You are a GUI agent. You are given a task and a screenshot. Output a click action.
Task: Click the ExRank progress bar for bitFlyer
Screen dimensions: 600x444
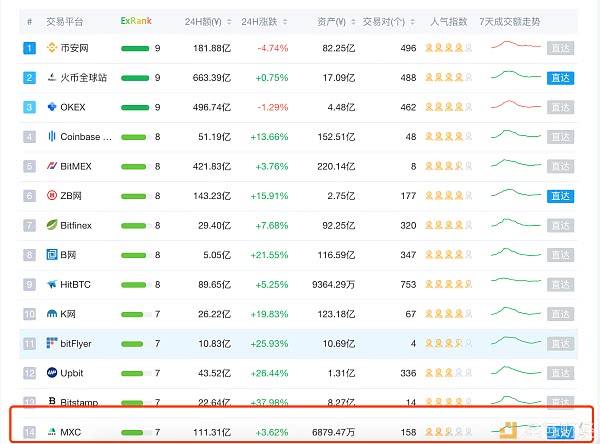point(134,344)
